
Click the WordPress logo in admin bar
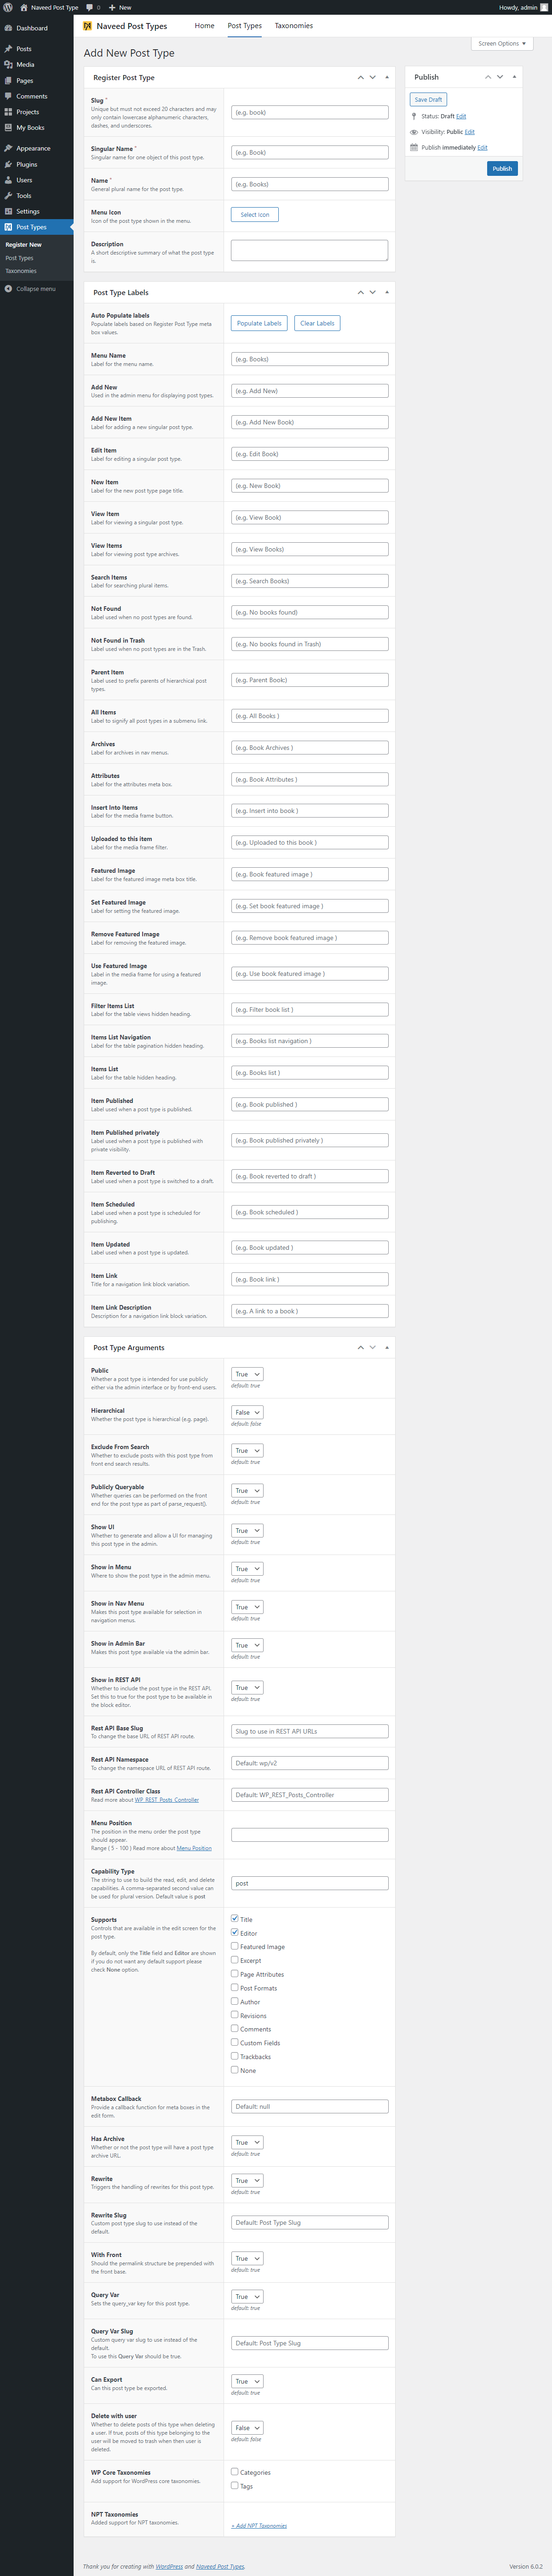click(8, 7)
